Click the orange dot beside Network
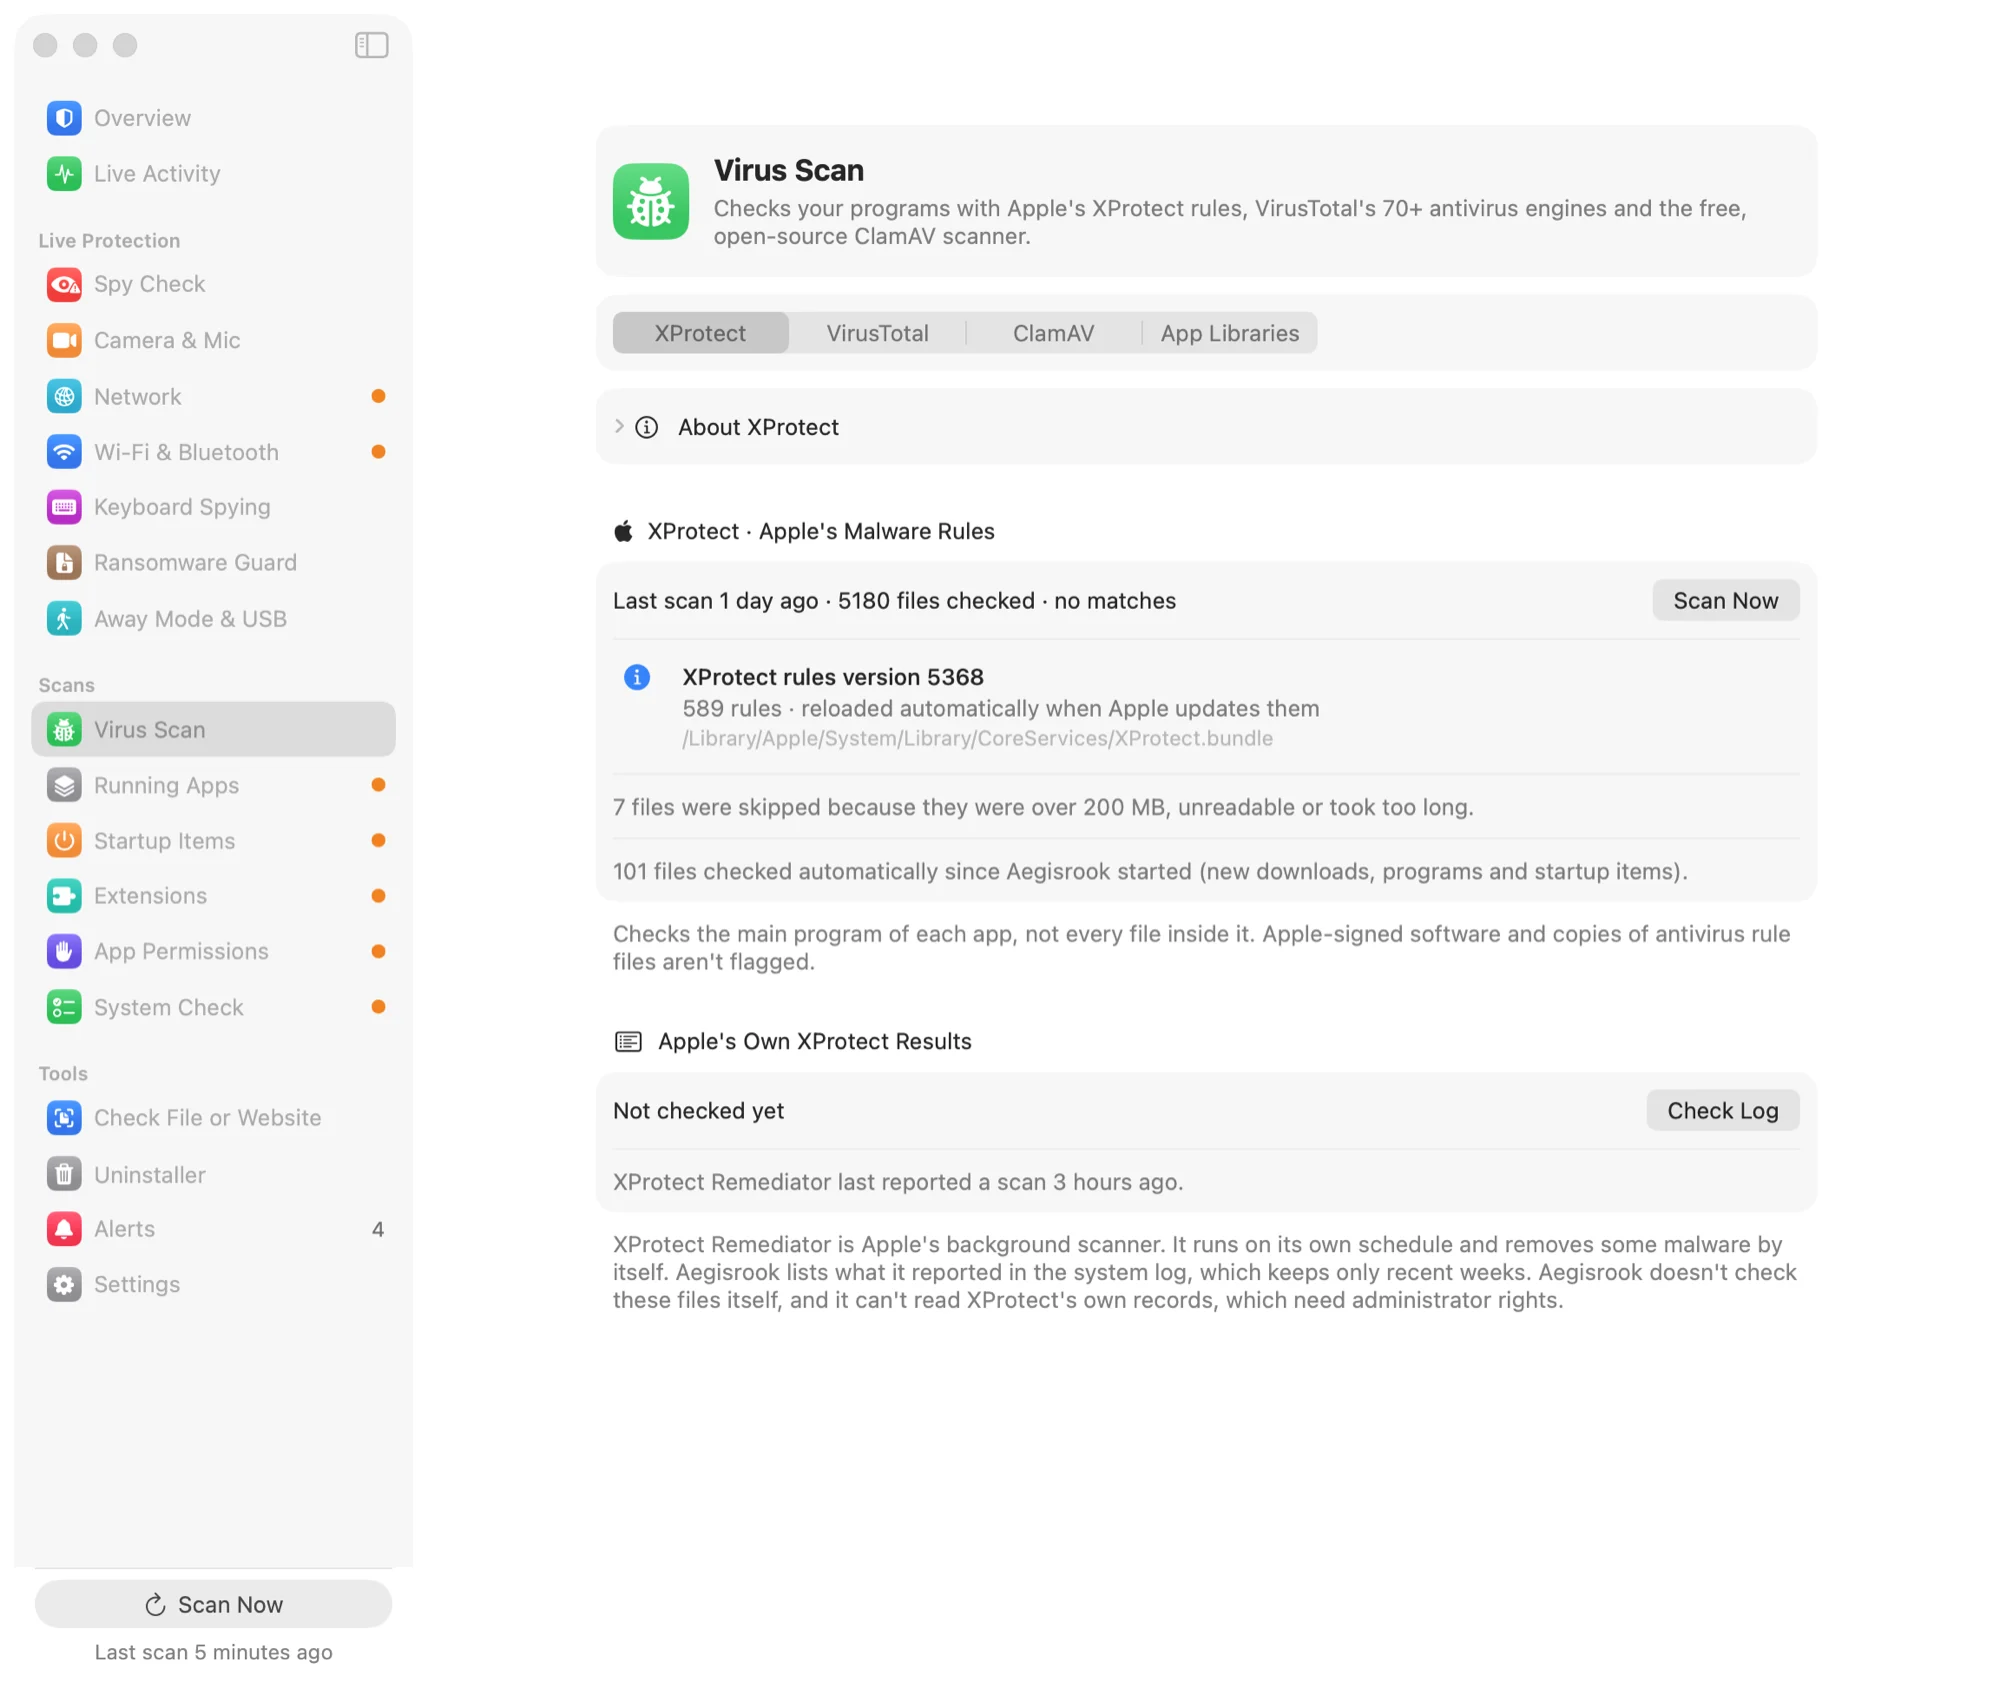This screenshot has height=1696, width=2000. pyautogui.click(x=378, y=397)
